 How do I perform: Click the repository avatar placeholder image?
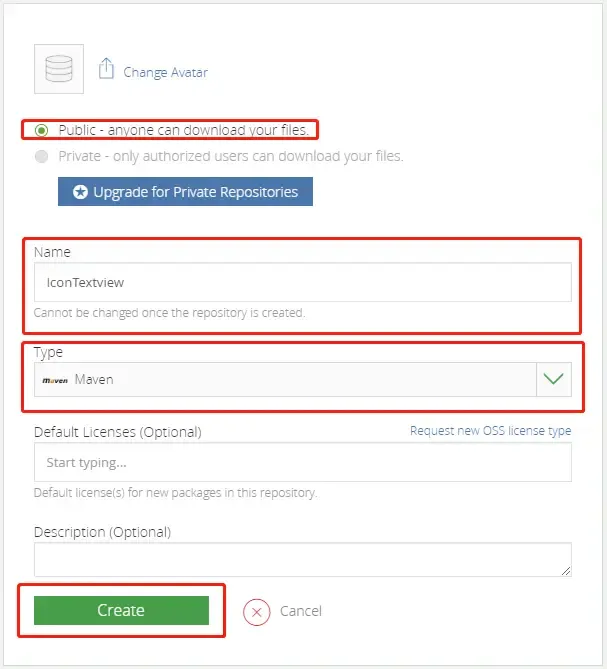[x=61, y=69]
